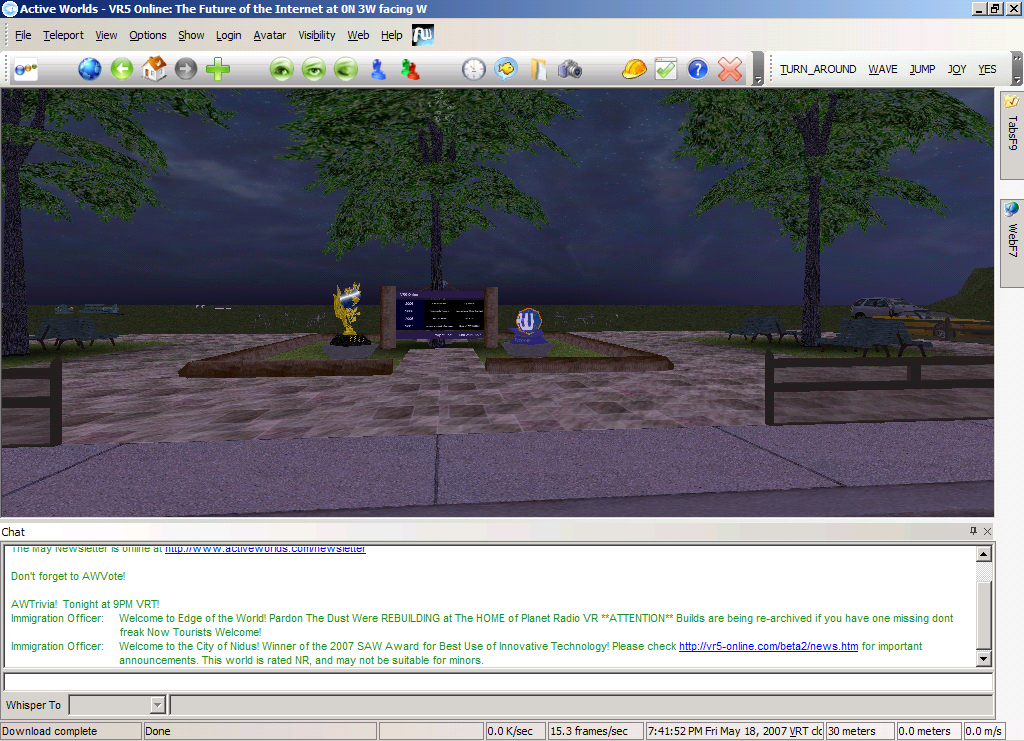Open the Visibility menu
This screenshot has height=741, width=1024.
pos(317,35)
